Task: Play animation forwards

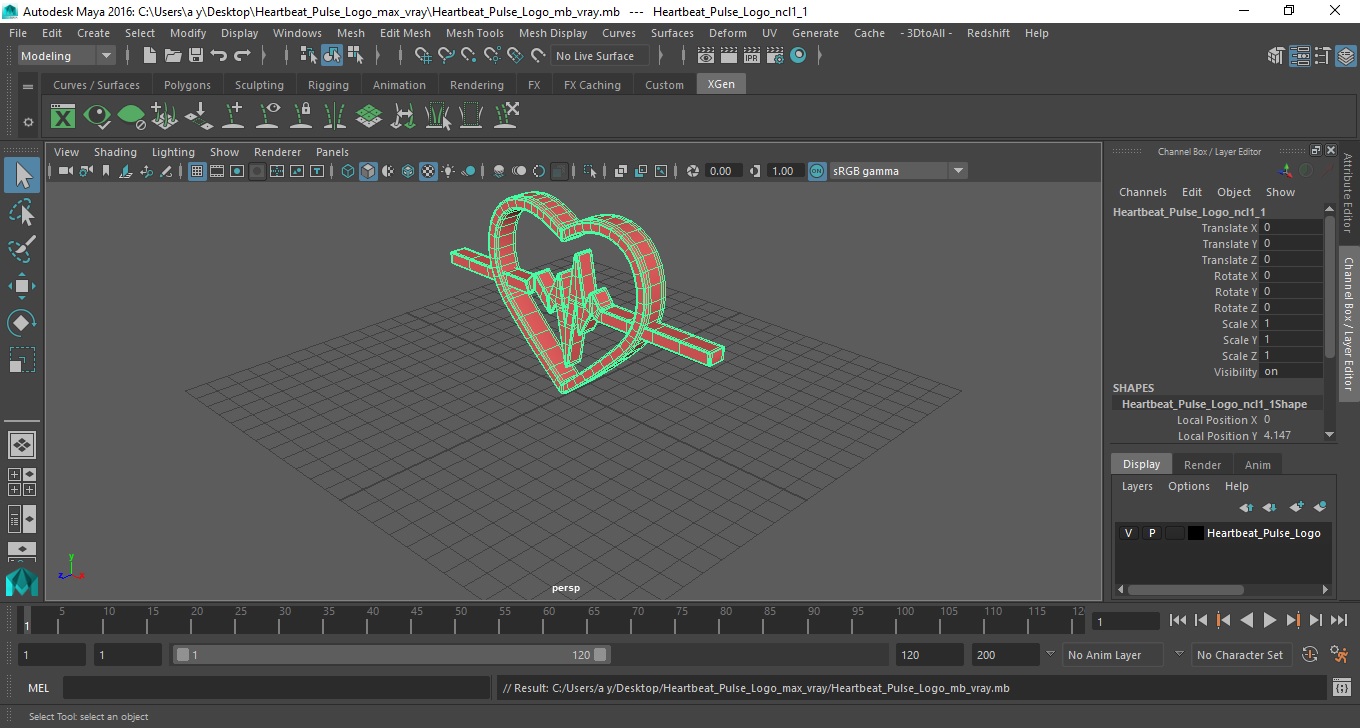Action: click(x=1270, y=620)
